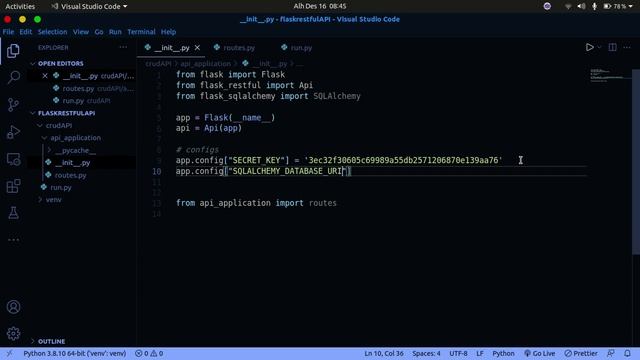Open the network indicator in top bar
The height and width of the screenshot is (360, 640).
coord(568,6)
